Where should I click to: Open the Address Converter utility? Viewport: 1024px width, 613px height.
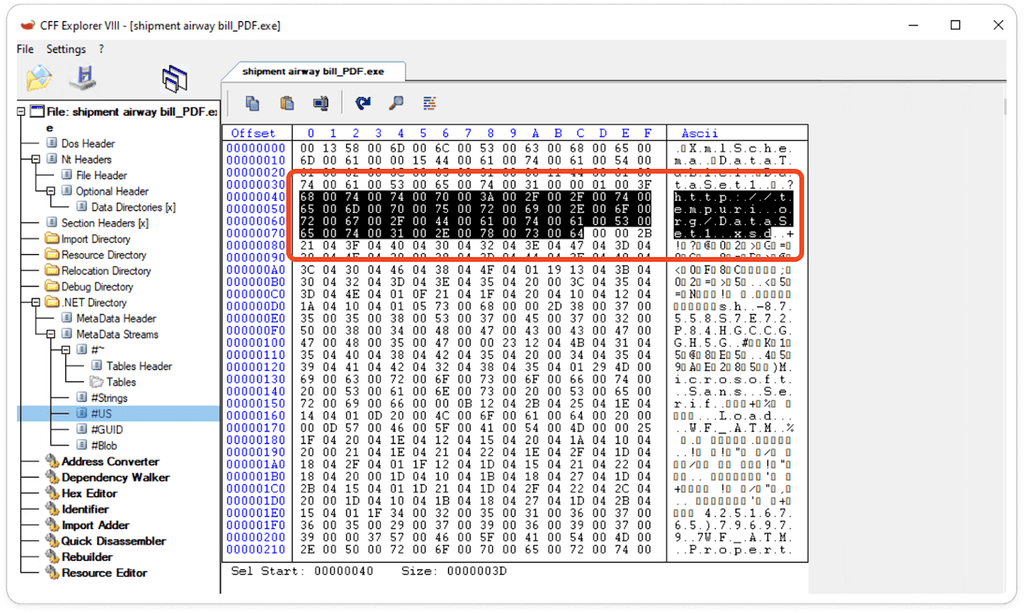(110, 461)
